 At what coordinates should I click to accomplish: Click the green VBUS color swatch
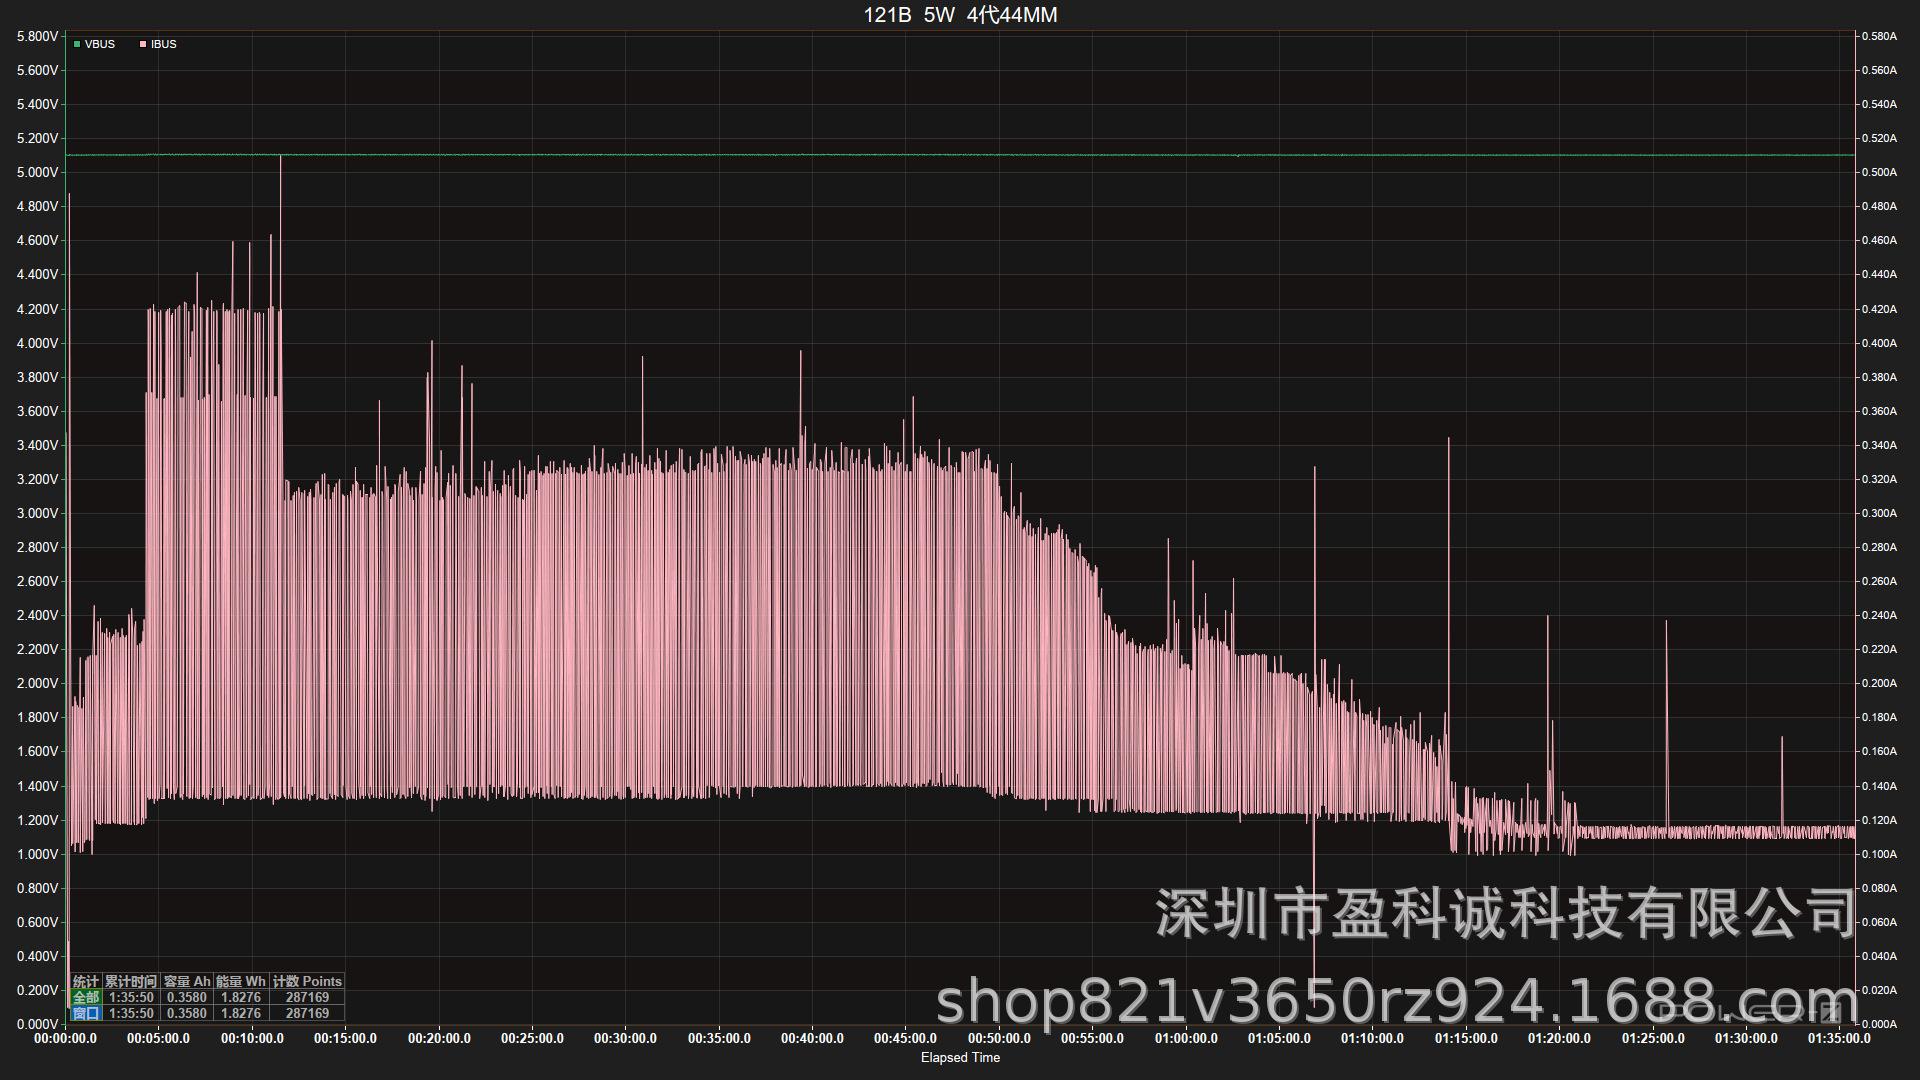(x=77, y=44)
